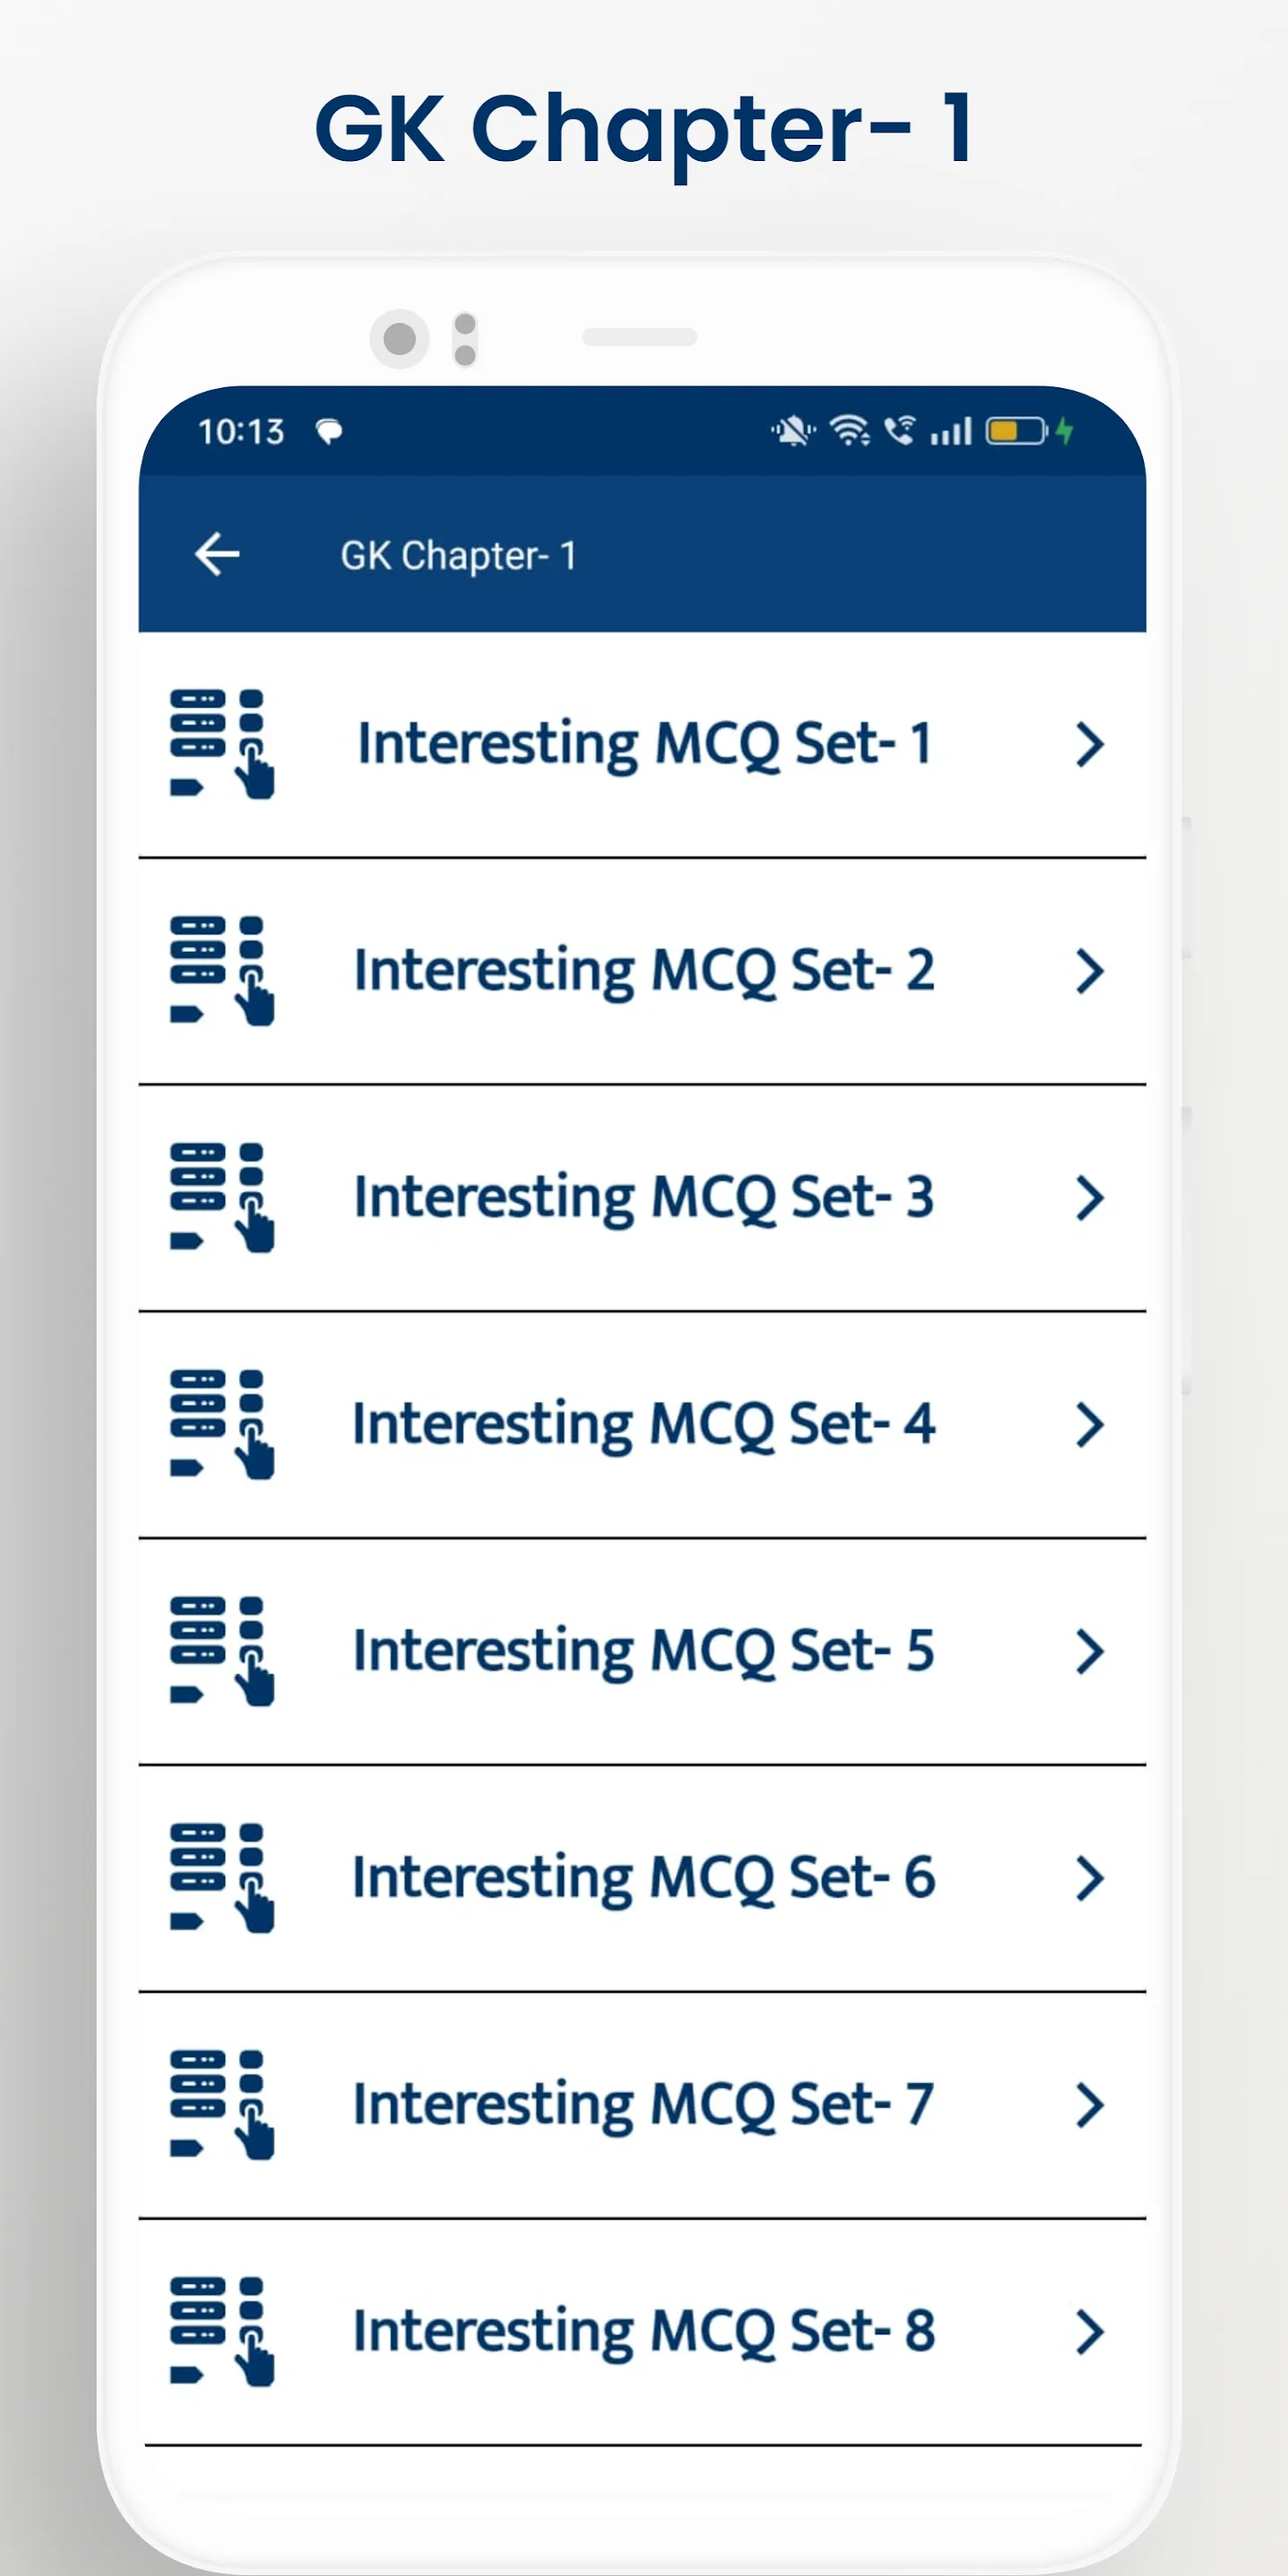The width and height of the screenshot is (1288, 2576).
Task: Tap the Wi-Fi status bar icon
Action: 850,431
